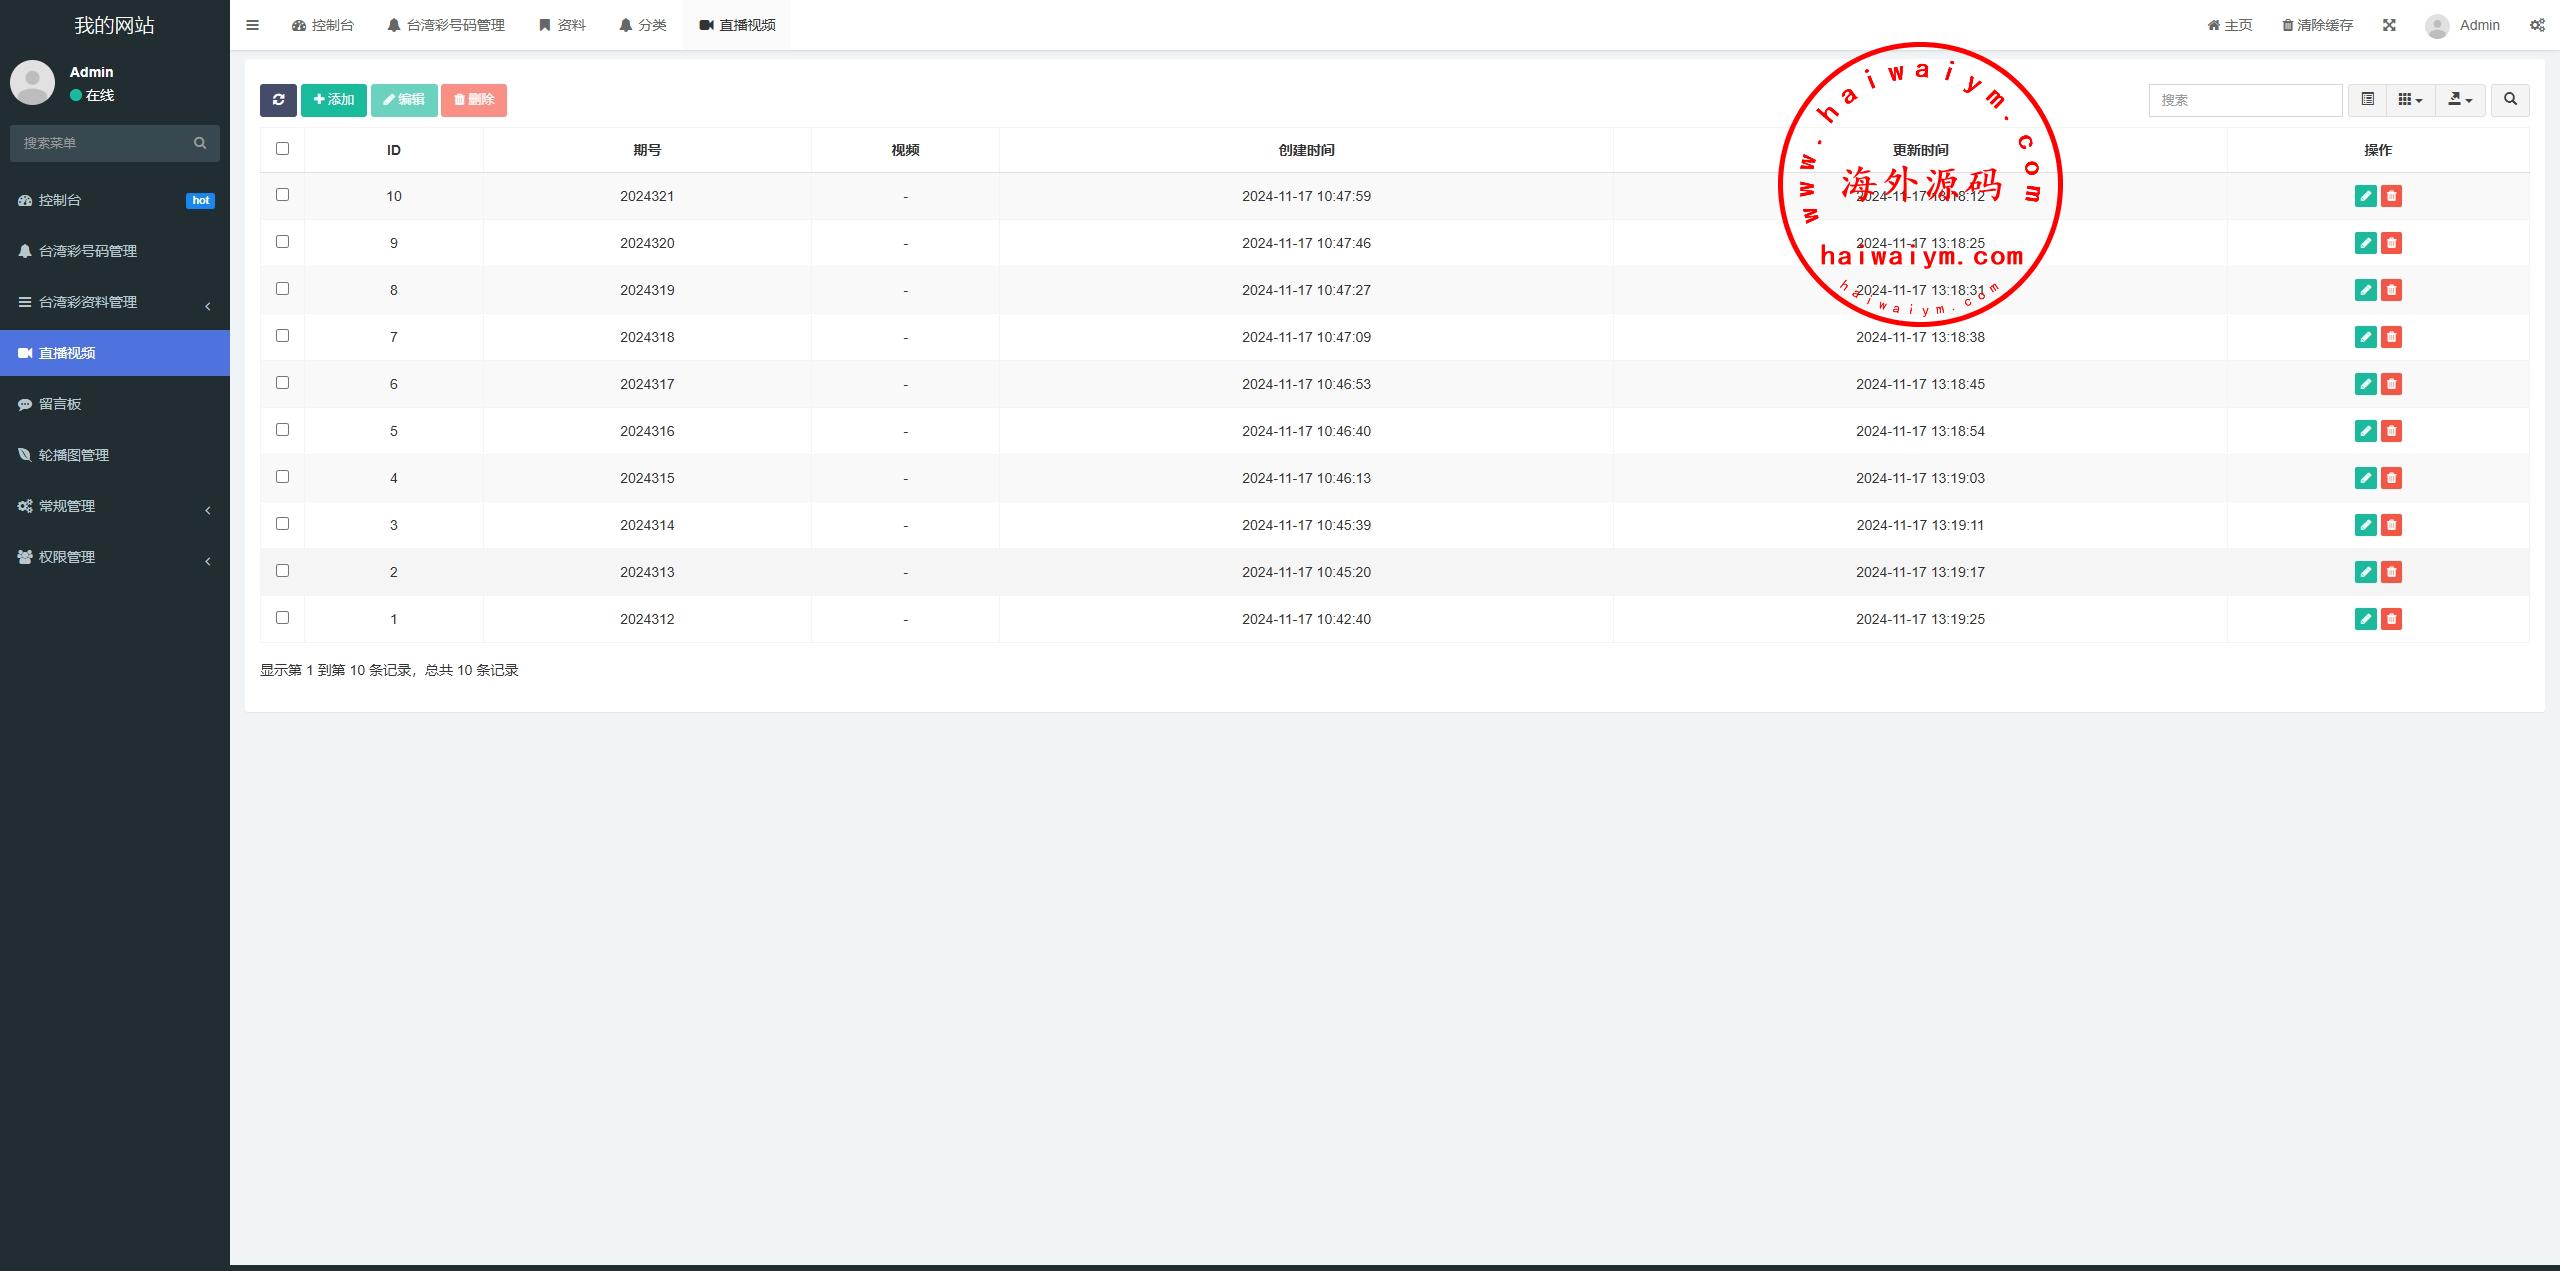Viewport: 2560px width, 1271px height.
Task: Click the green edit icon for ID 10
Action: 2365,196
